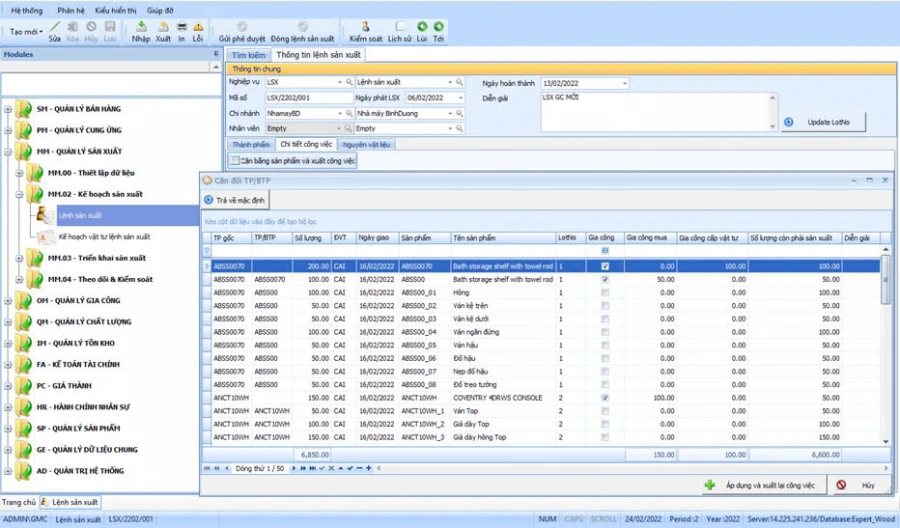Open the Chi nhánh NhamayBD dropdown
The height and width of the screenshot is (528, 900).
[x=340, y=113]
